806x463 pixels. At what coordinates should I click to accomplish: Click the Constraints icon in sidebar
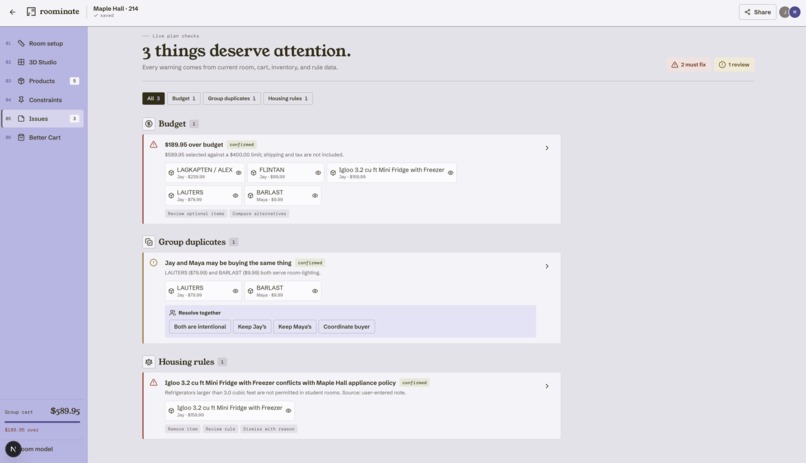(x=21, y=100)
